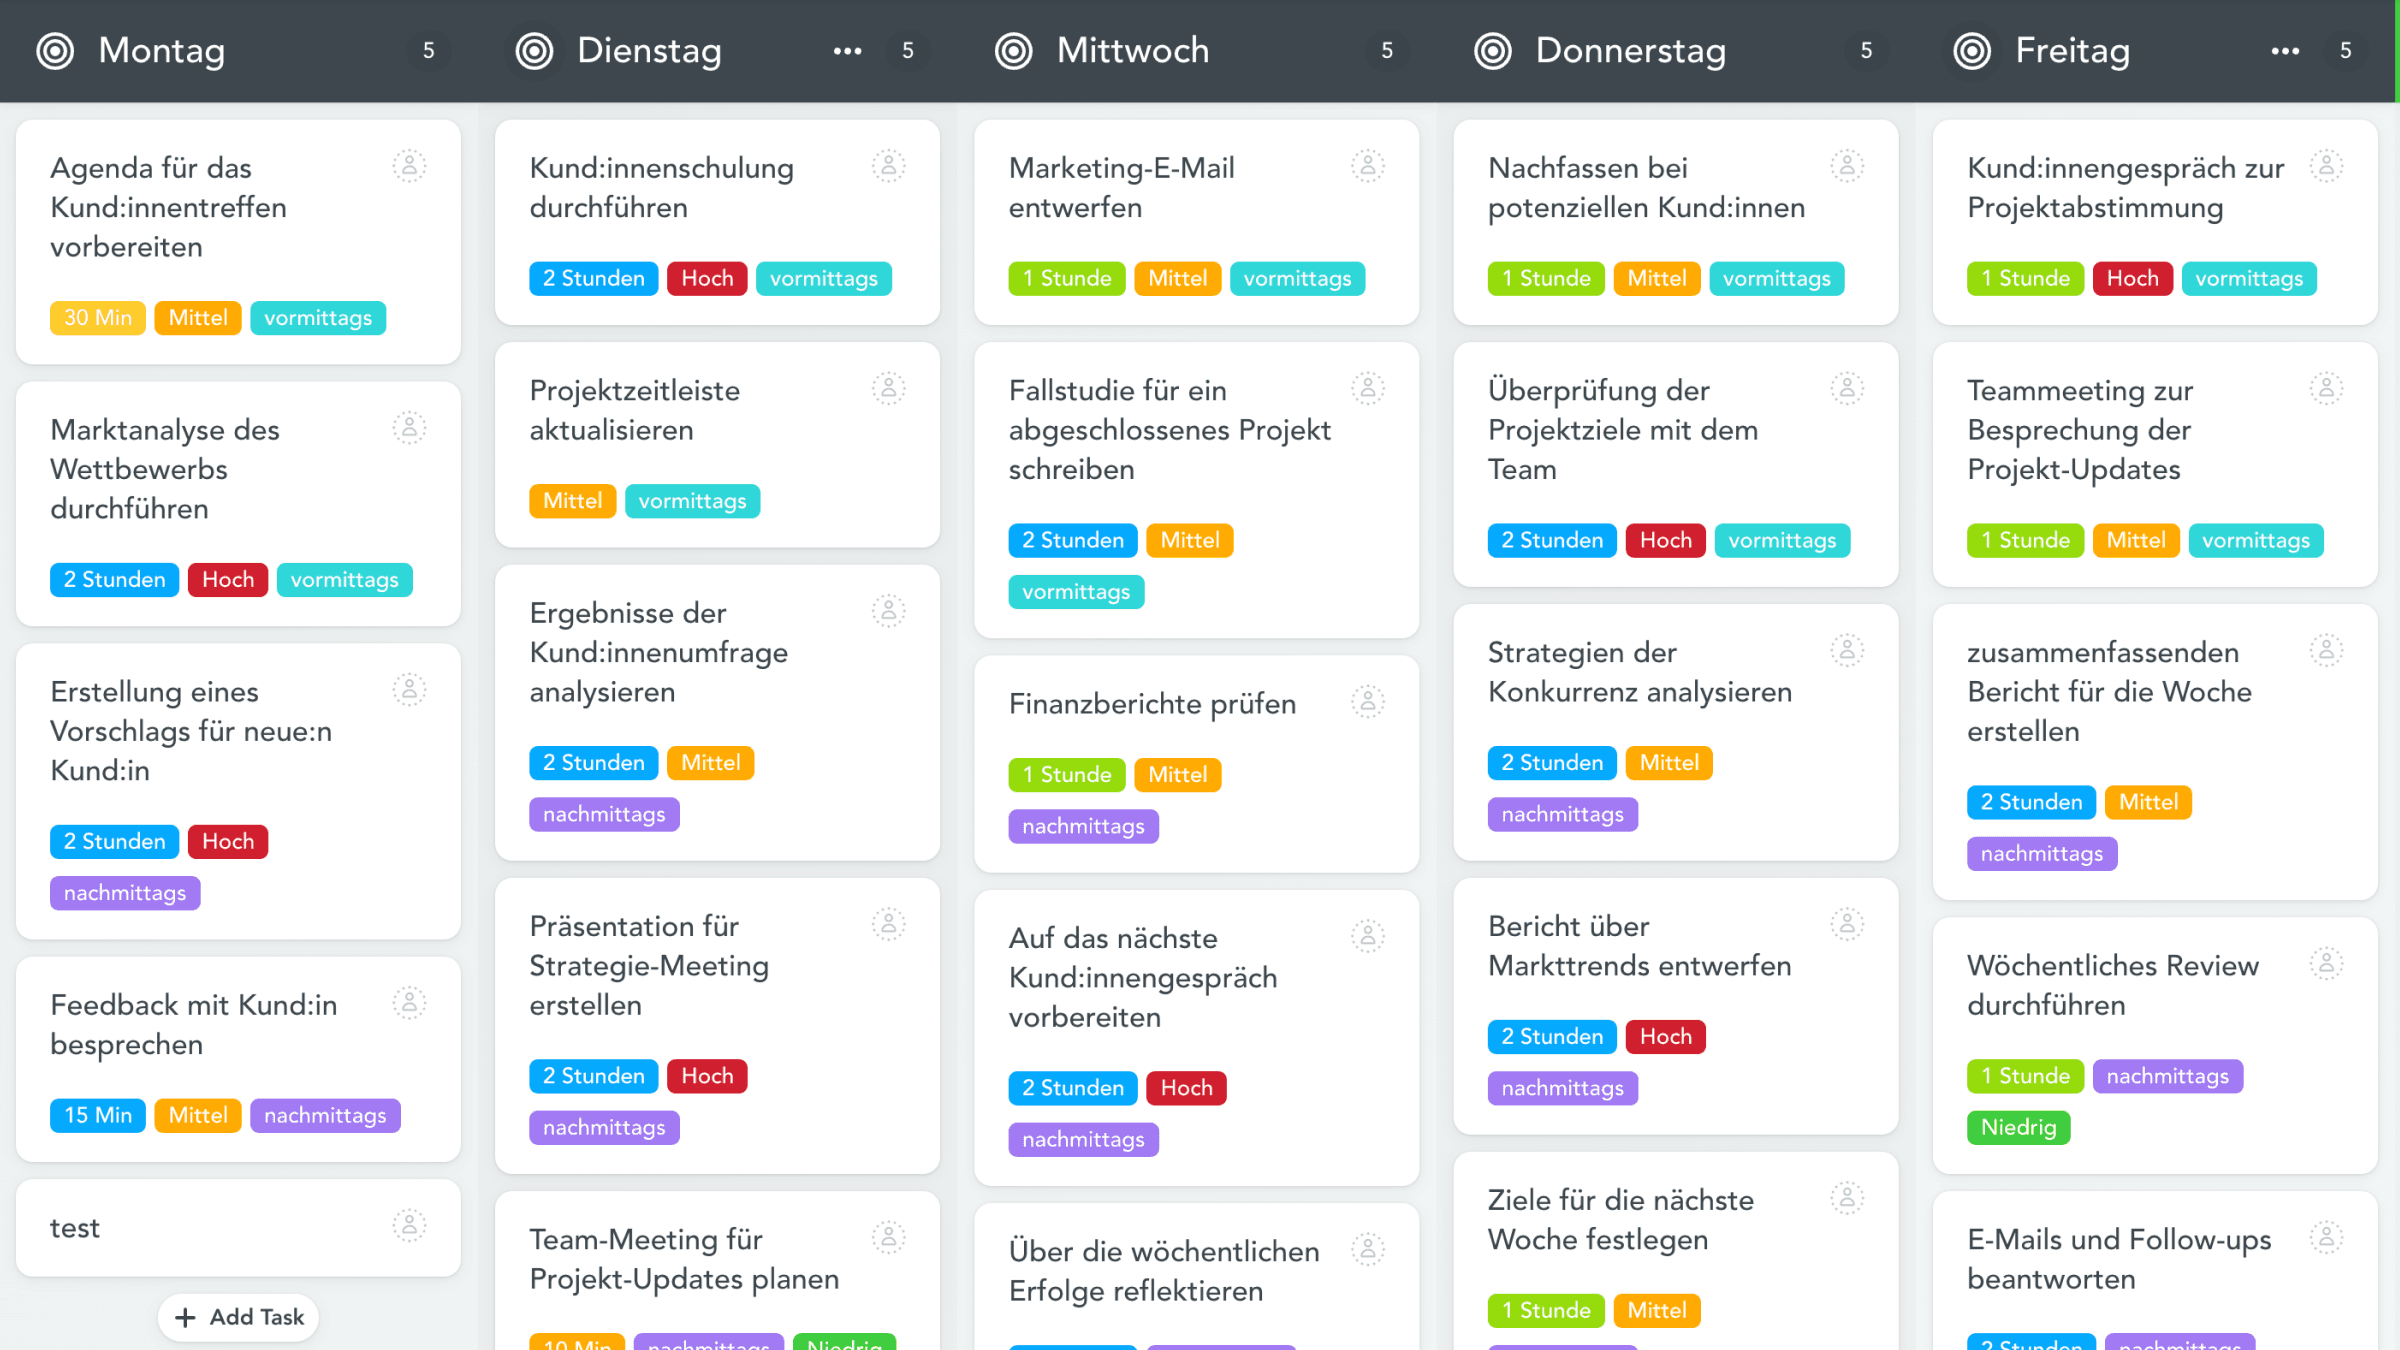Click assignee icon on Finanzberichte prüfen card
The height and width of the screenshot is (1350, 2400).
[x=1368, y=702]
